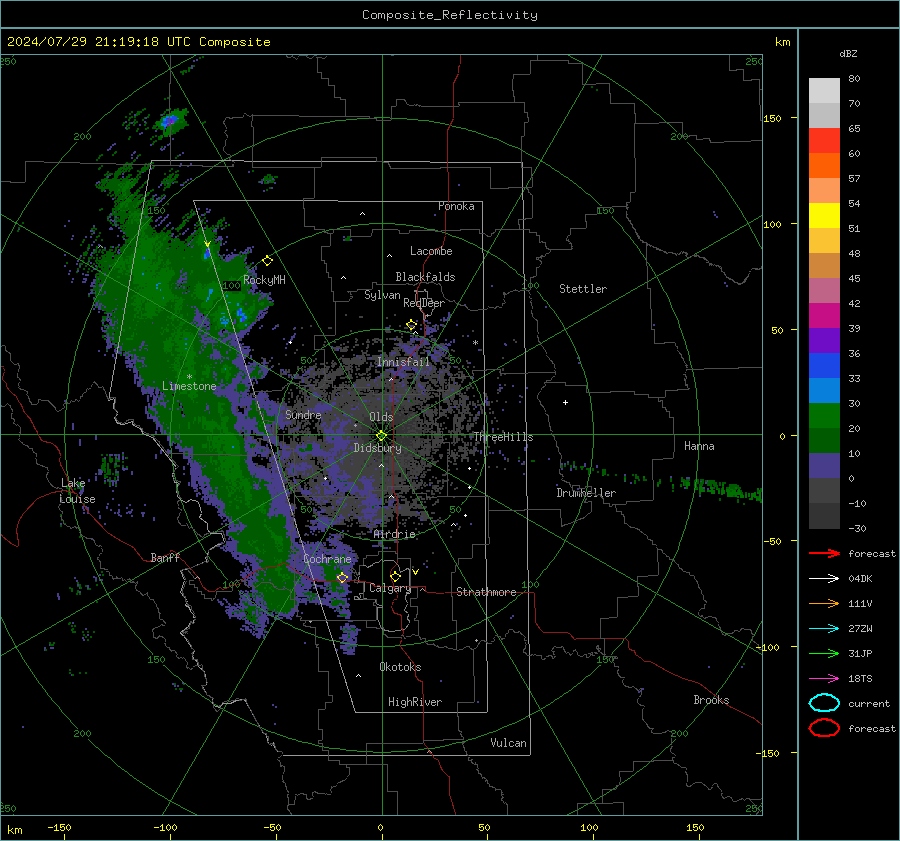
Task: Click the Sundre city label
Action: (303, 414)
